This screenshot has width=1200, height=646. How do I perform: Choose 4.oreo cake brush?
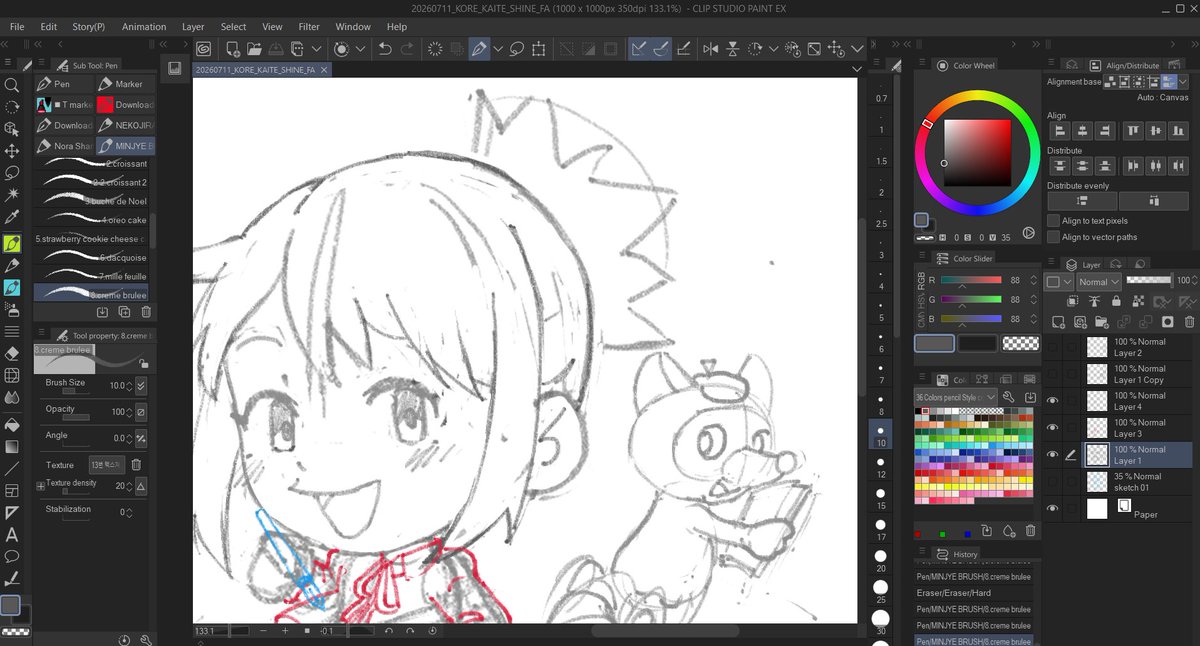point(91,220)
